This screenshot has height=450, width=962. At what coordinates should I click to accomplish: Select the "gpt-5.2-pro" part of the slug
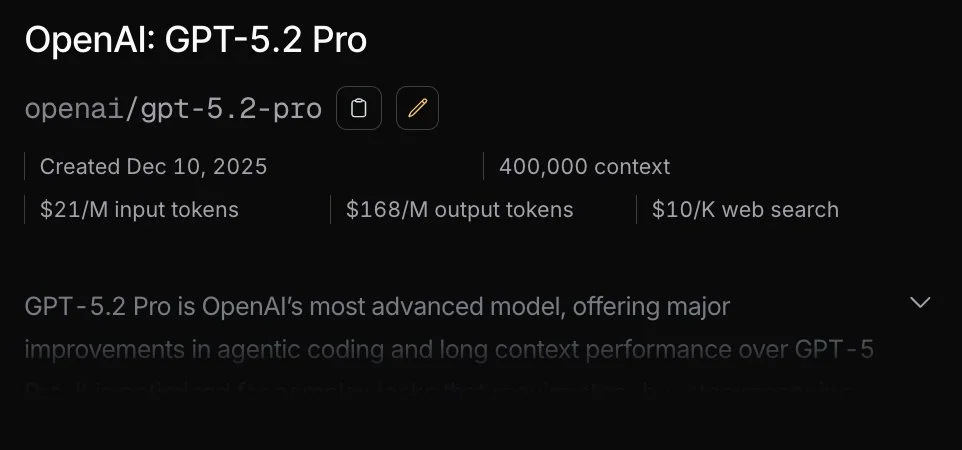pyautogui.click(x=232, y=110)
